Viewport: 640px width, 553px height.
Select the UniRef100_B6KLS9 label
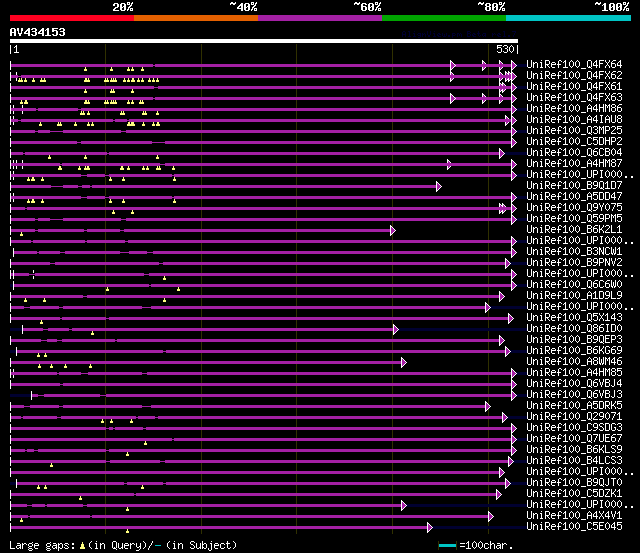[574, 450]
